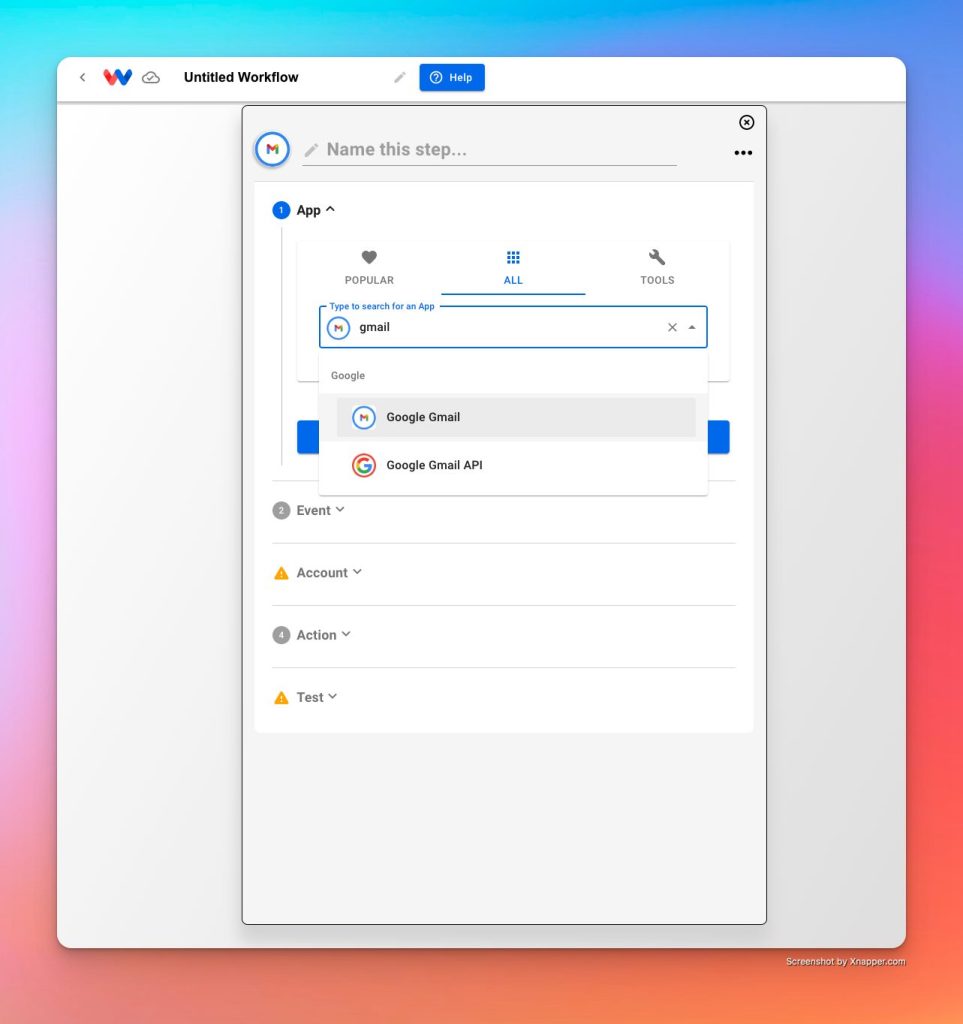The image size is (963, 1024).
Task: Click the Google G logo icon
Action: pyautogui.click(x=364, y=465)
